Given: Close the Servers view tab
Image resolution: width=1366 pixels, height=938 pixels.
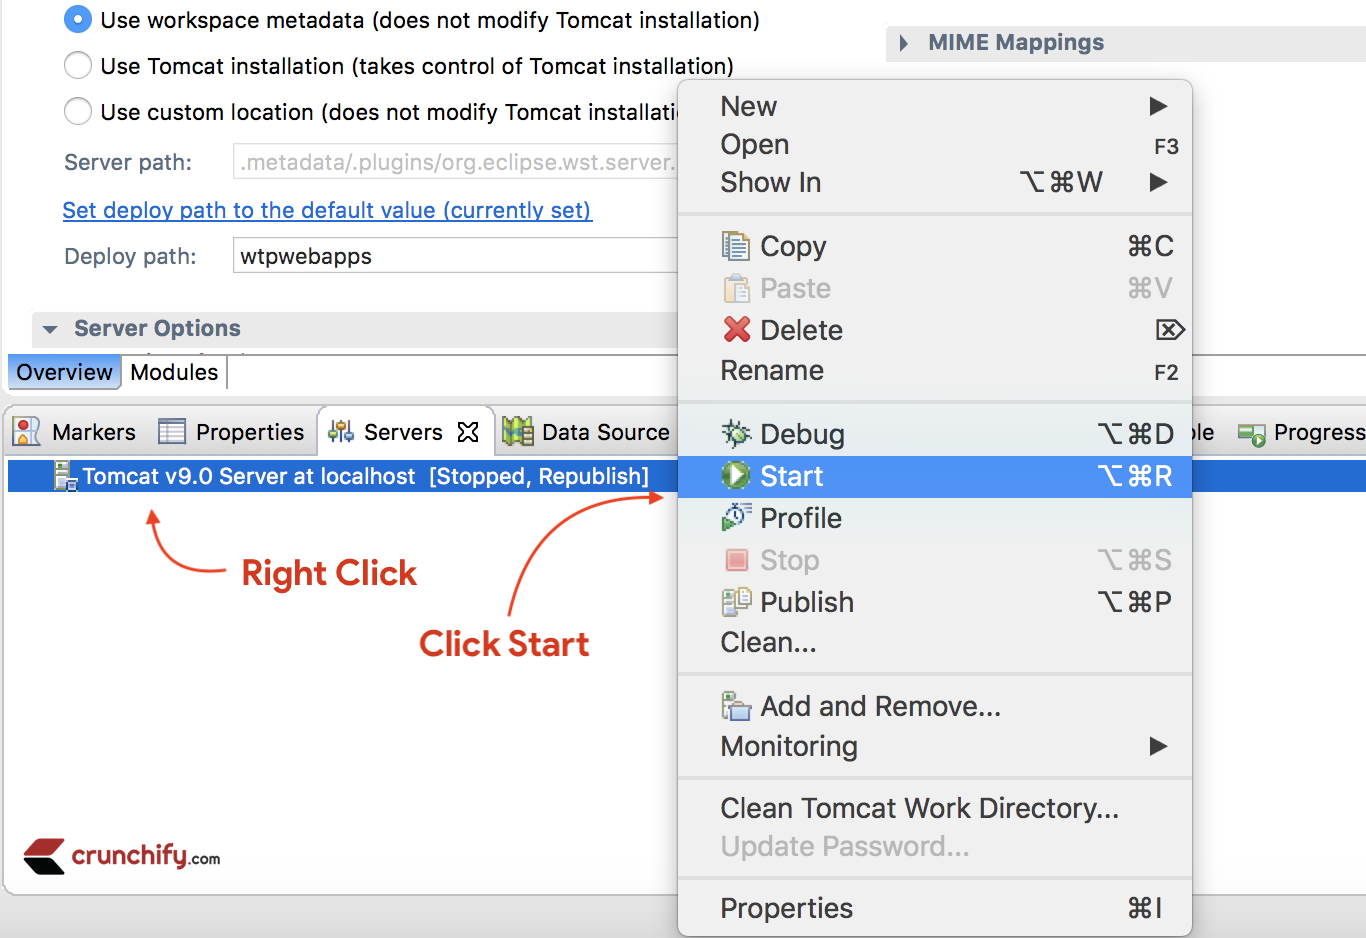Looking at the screenshot, I should (x=468, y=432).
